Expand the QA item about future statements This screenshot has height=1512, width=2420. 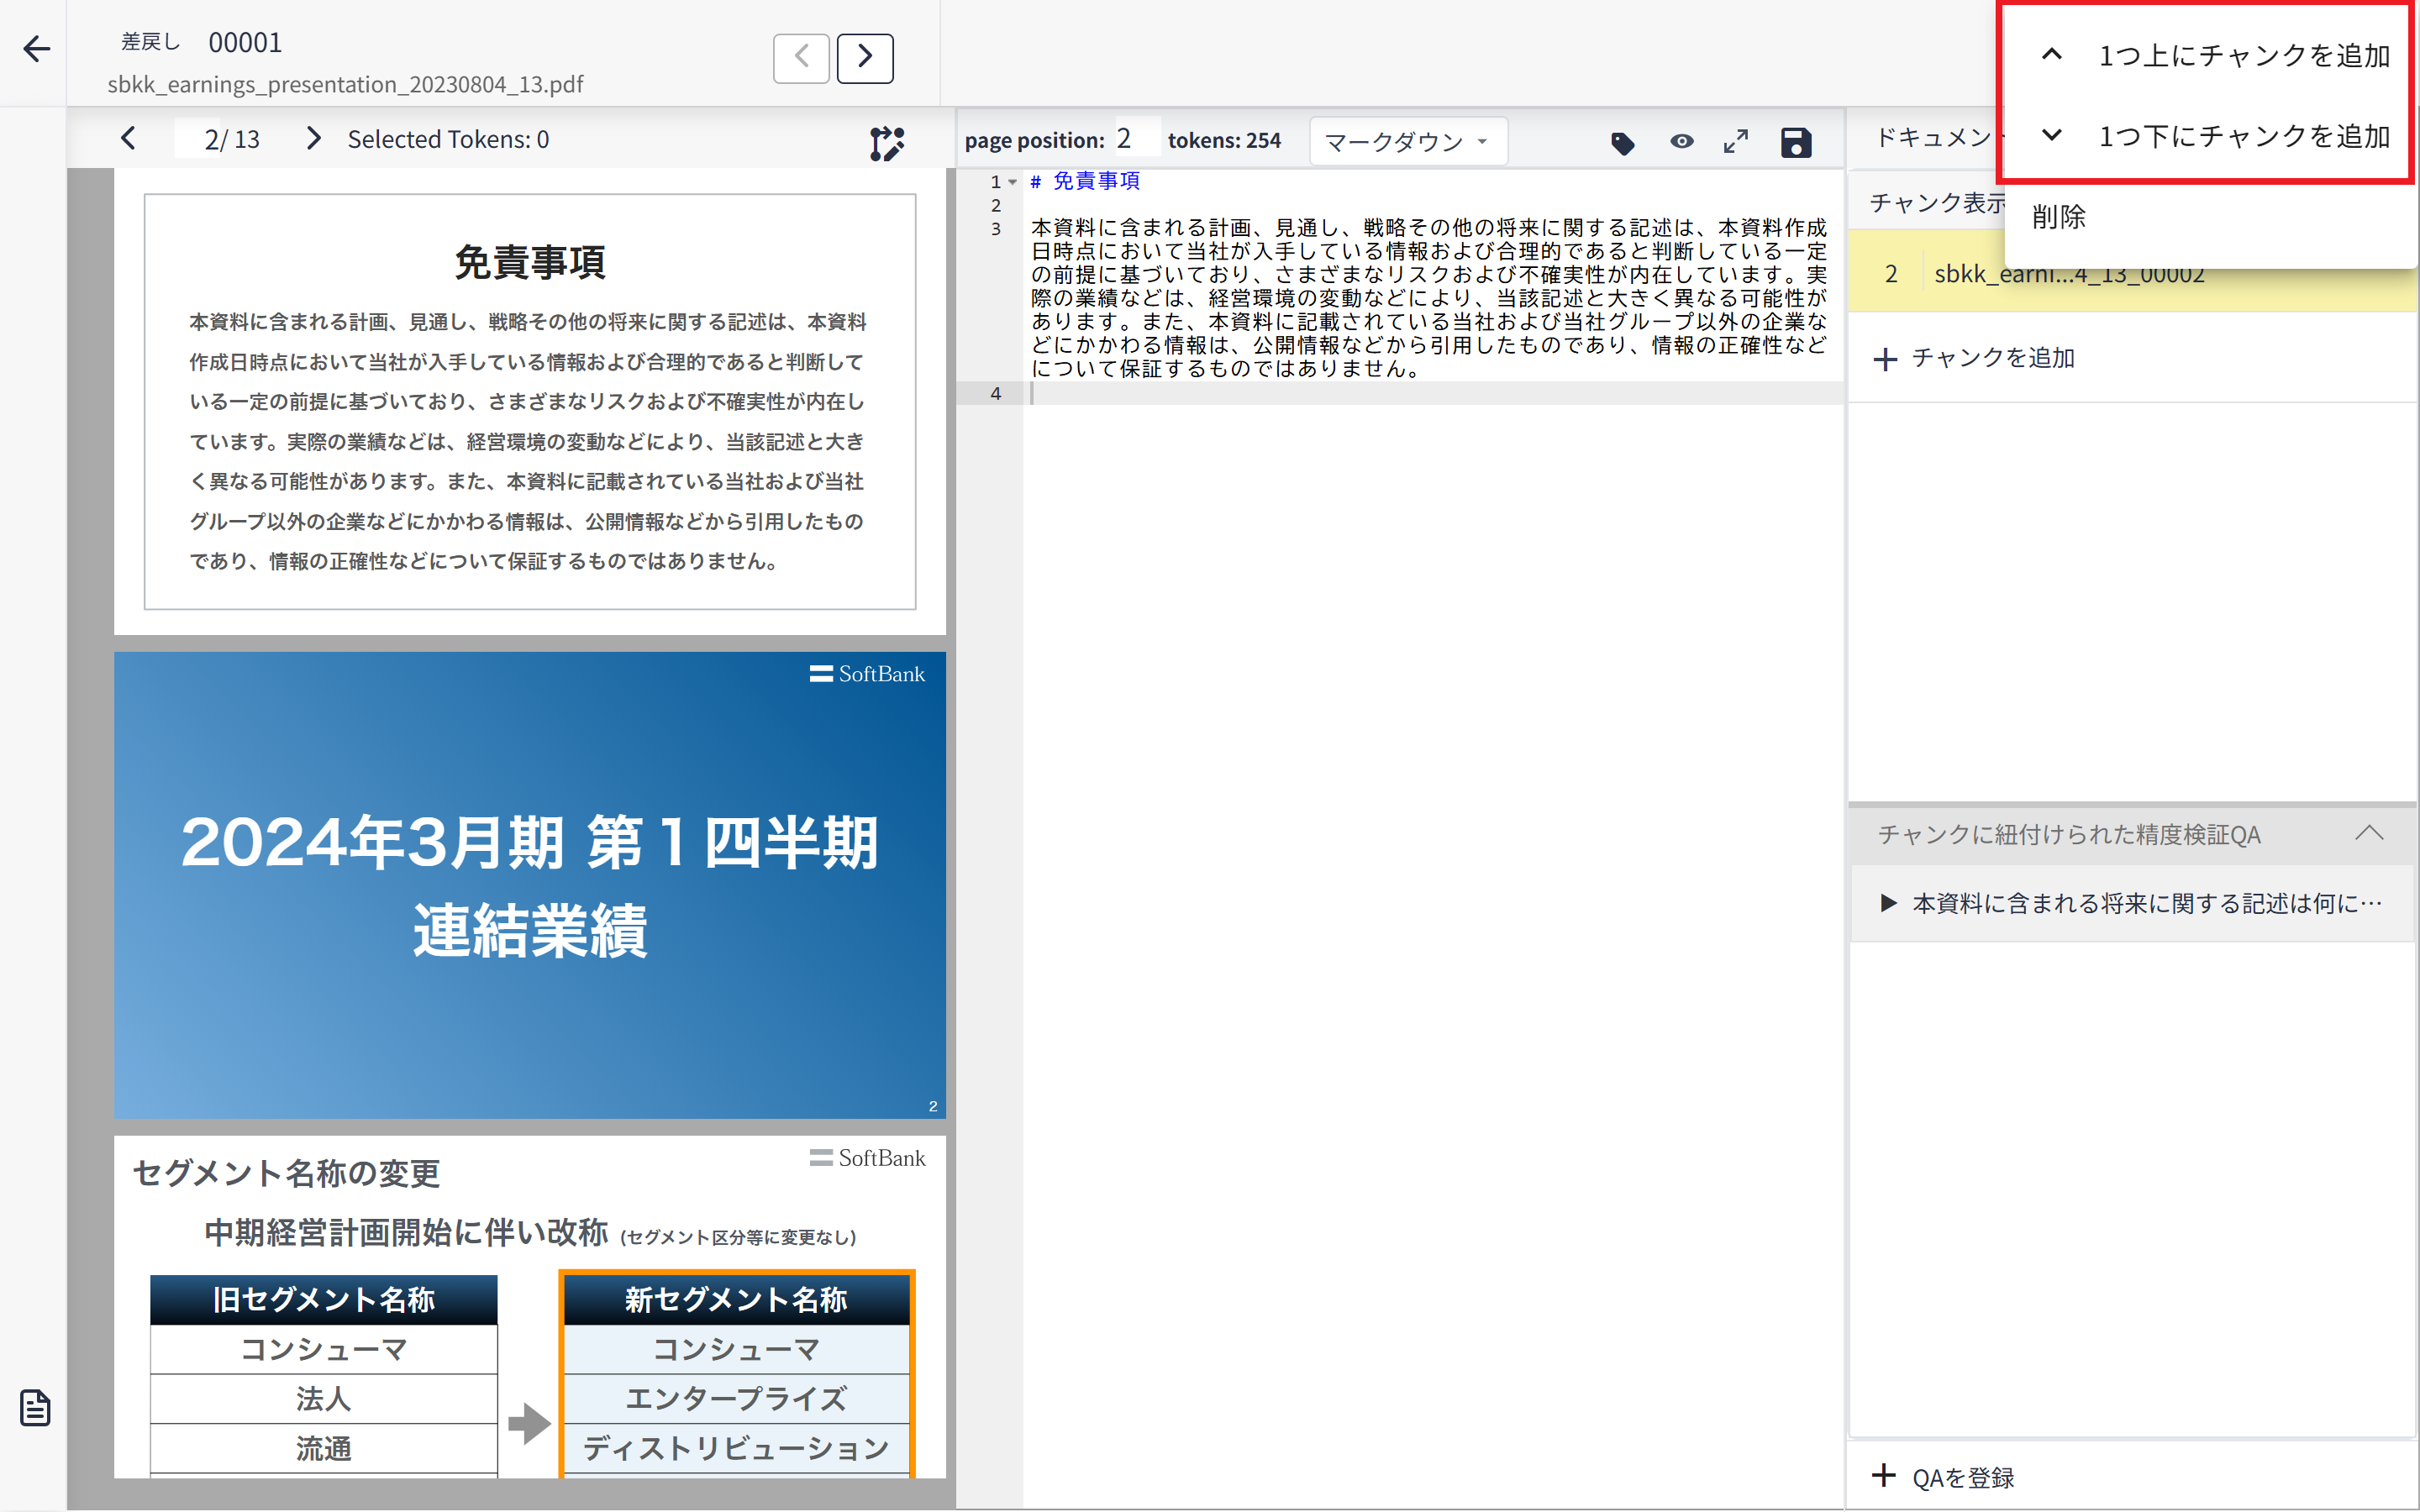(1889, 903)
